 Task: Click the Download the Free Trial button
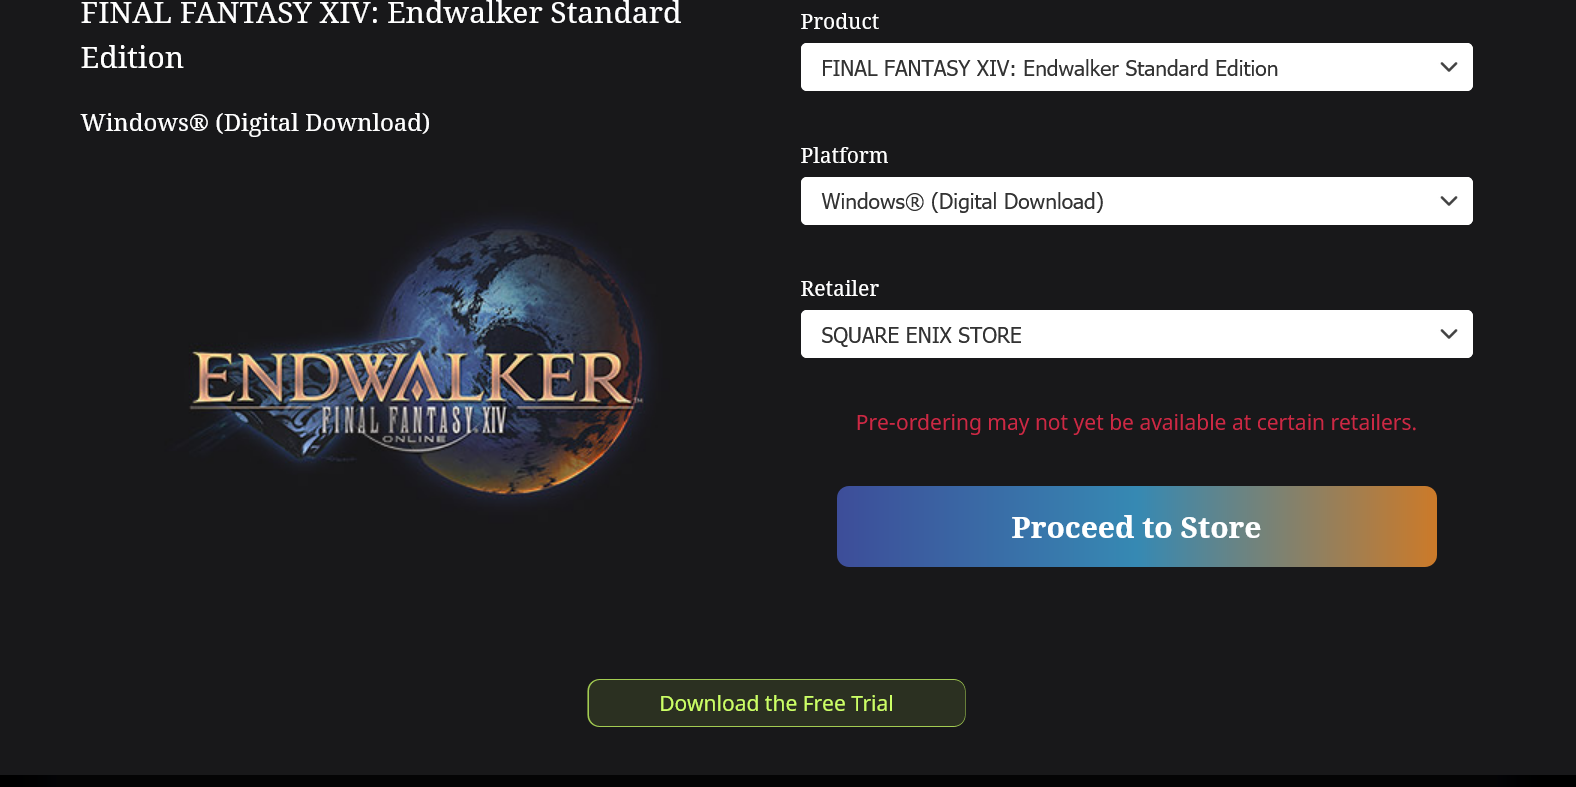tap(776, 703)
